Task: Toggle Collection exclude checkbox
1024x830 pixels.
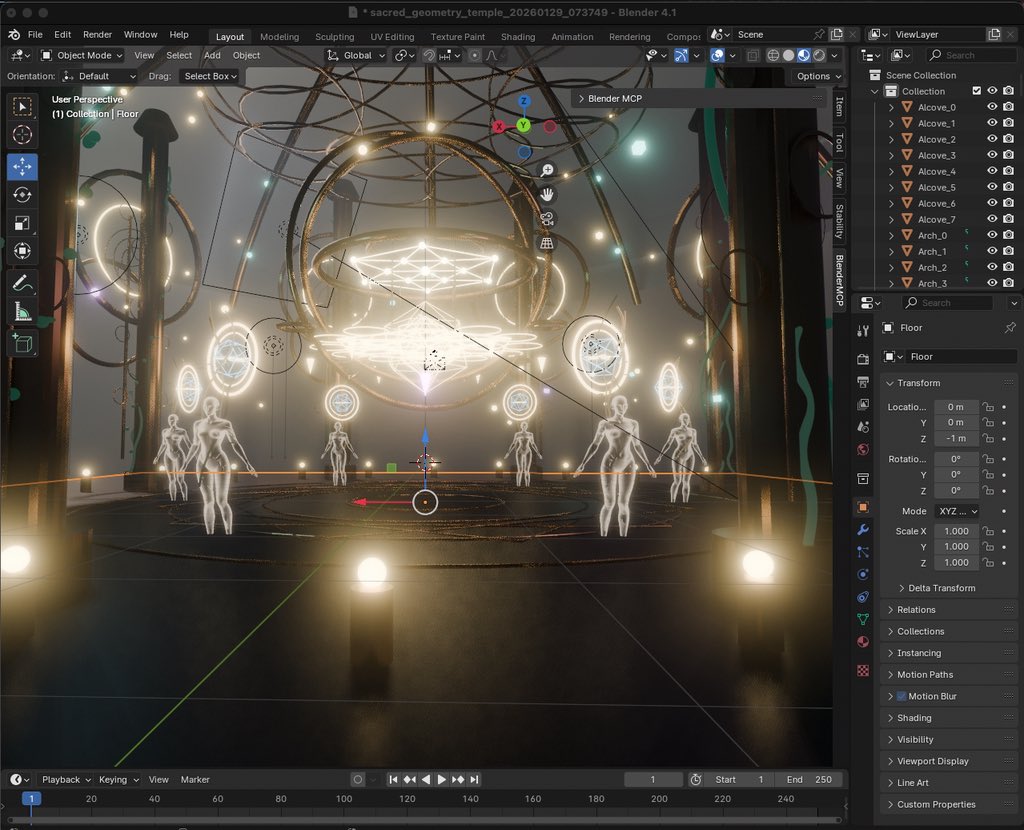Action: 976,91
